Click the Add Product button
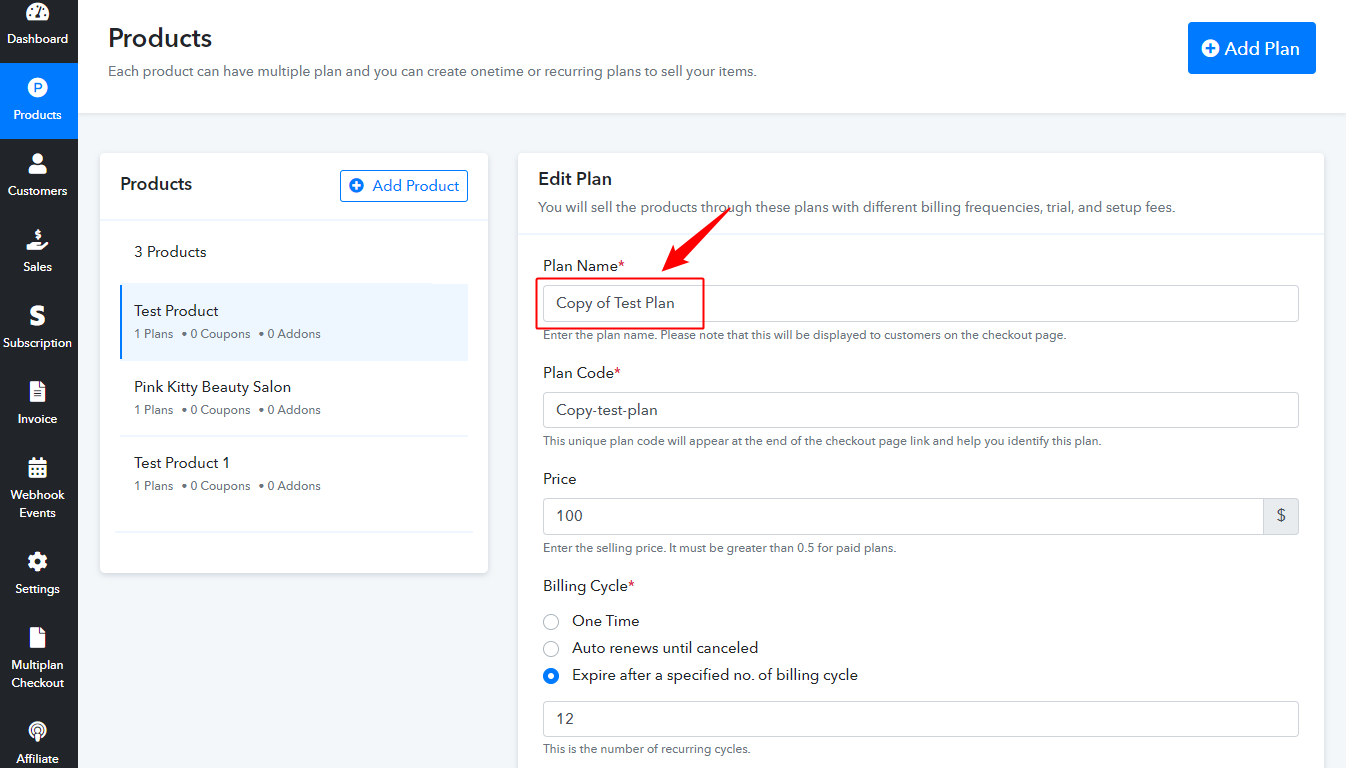 point(404,186)
